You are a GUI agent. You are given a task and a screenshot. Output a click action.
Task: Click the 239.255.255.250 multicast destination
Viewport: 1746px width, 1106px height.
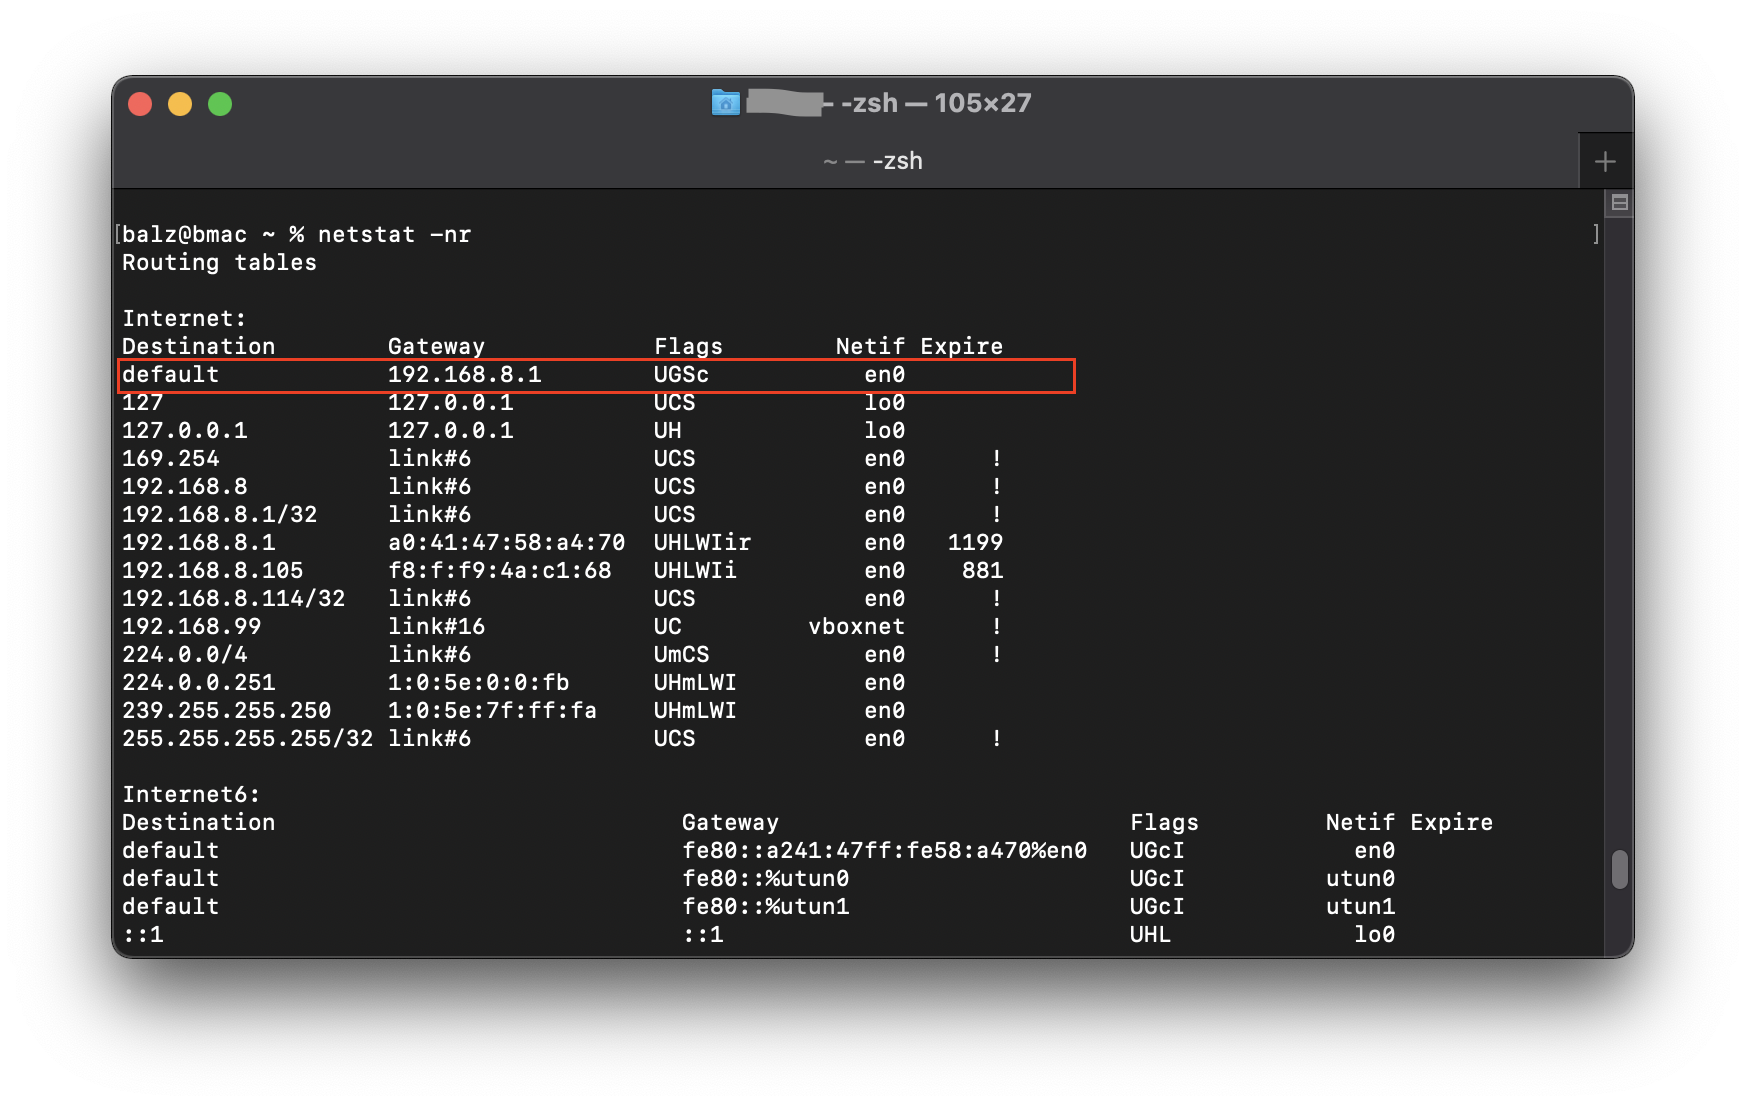[226, 711]
